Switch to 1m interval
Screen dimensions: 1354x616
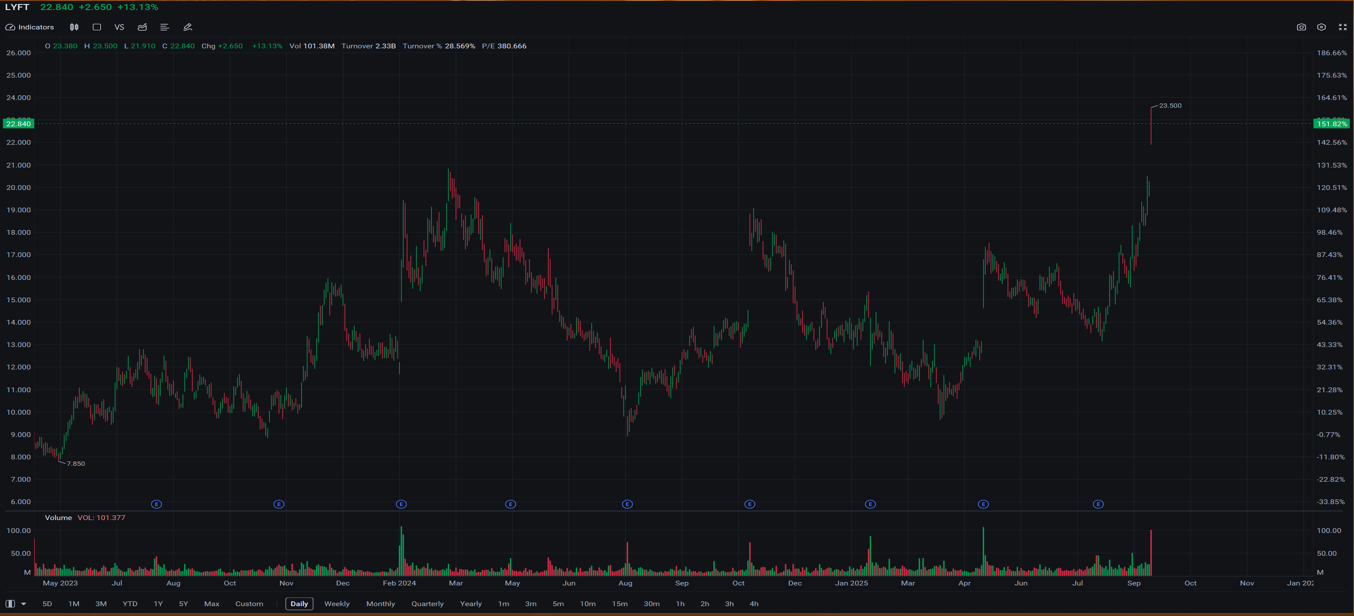(503, 604)
